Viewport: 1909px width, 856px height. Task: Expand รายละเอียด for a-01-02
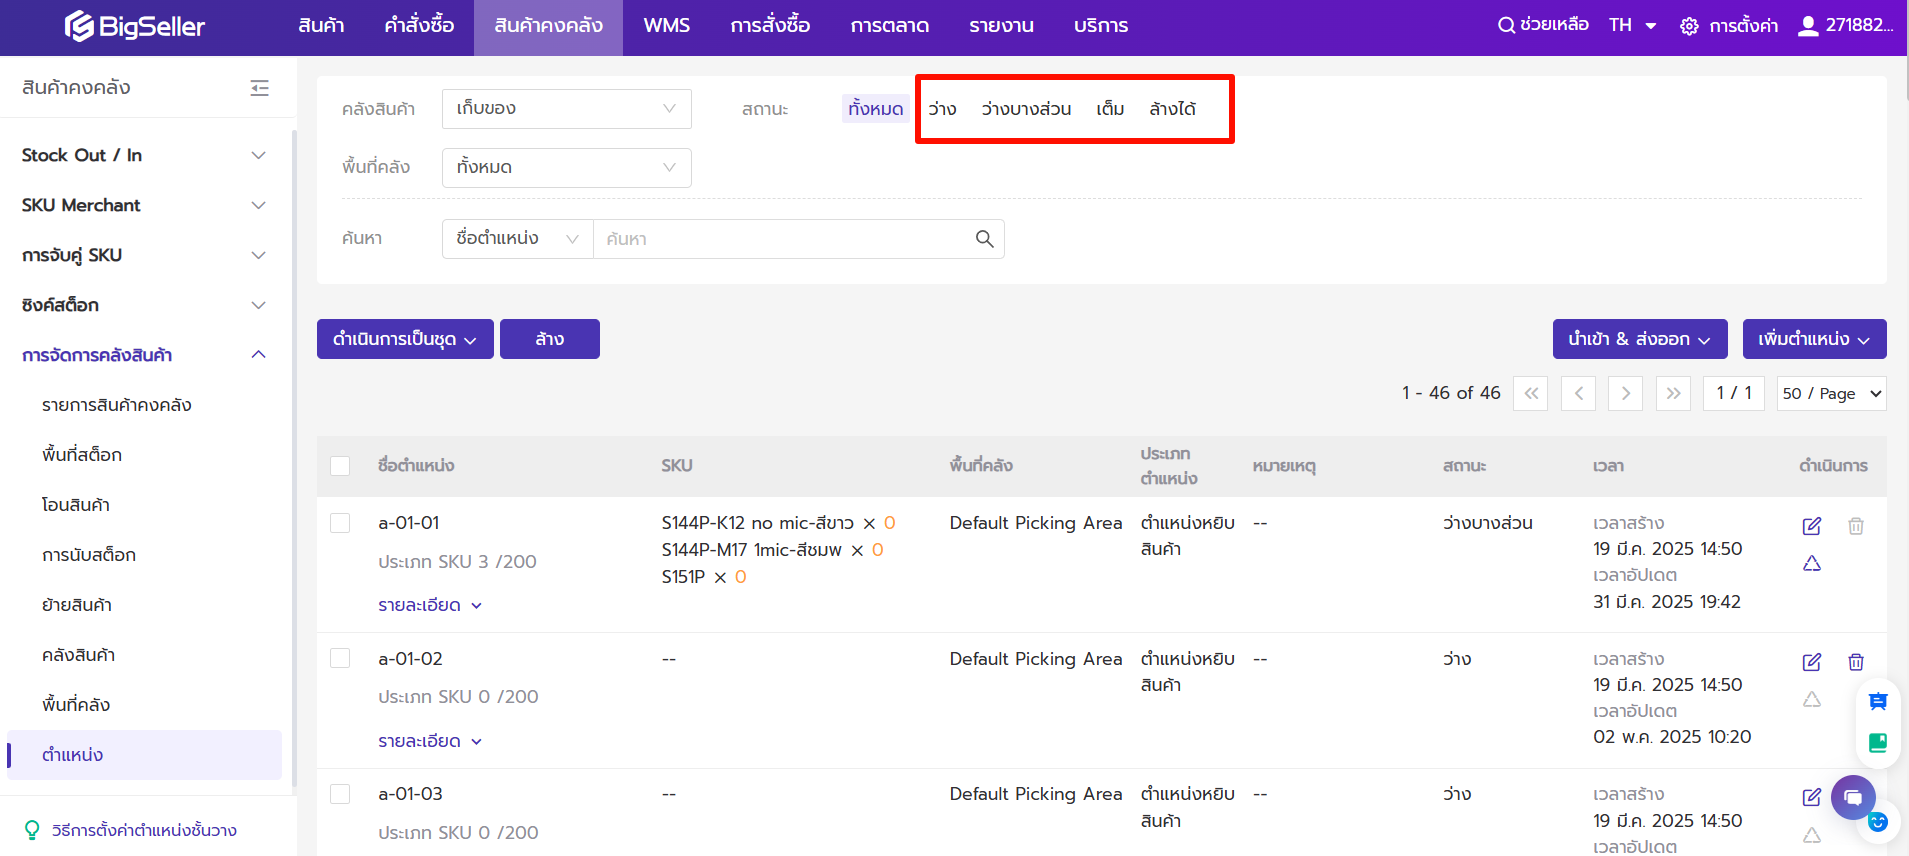(430, 741)
